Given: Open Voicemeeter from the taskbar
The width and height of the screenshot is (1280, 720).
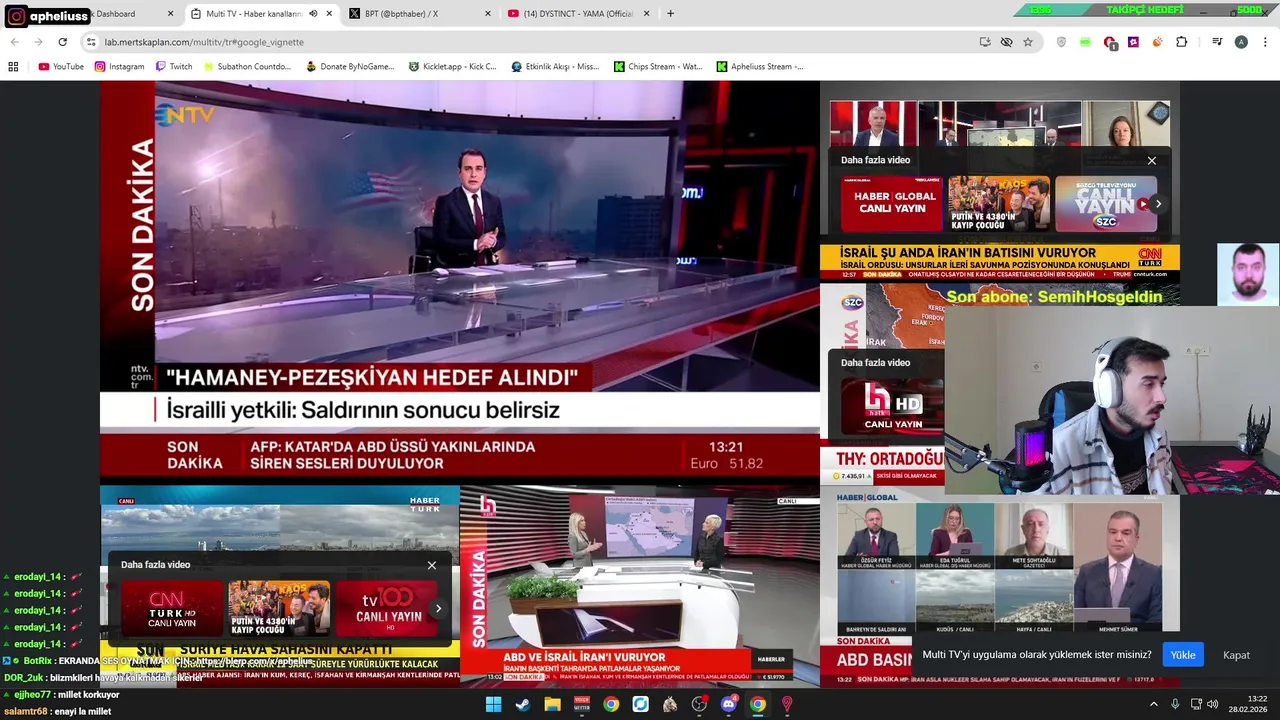Looking at the screenshot, I should [x=582, y=704].
